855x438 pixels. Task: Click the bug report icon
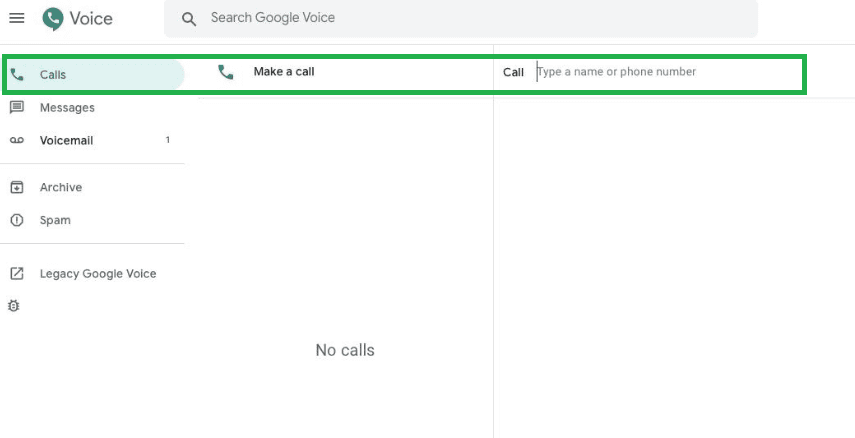coord(14,305)
